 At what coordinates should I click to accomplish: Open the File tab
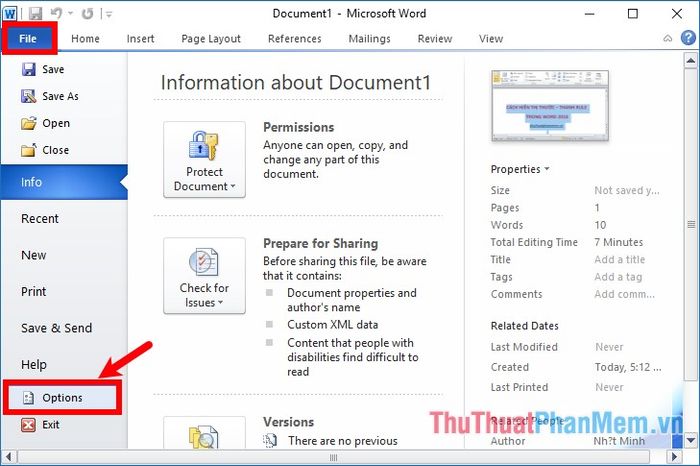[x=28, y=39]
